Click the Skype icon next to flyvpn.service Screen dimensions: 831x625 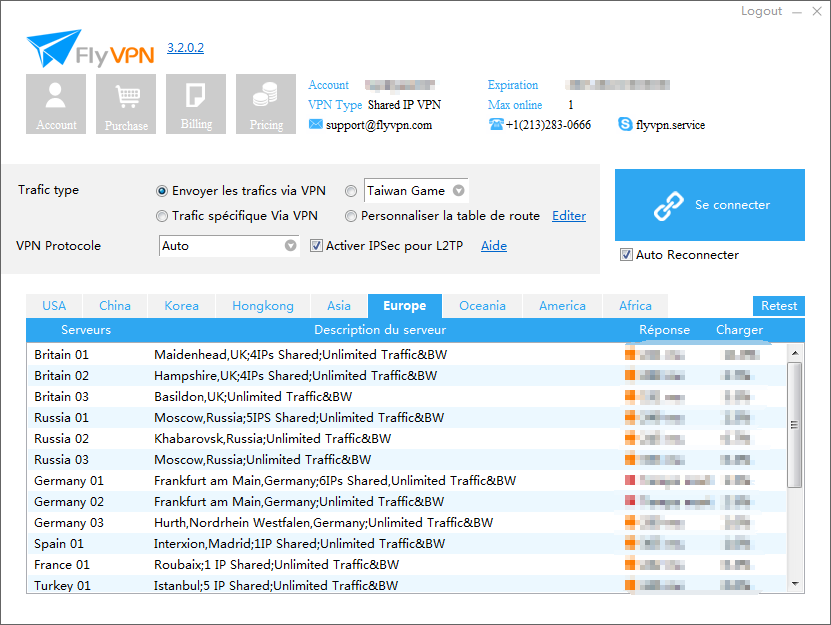click(625, 124)
